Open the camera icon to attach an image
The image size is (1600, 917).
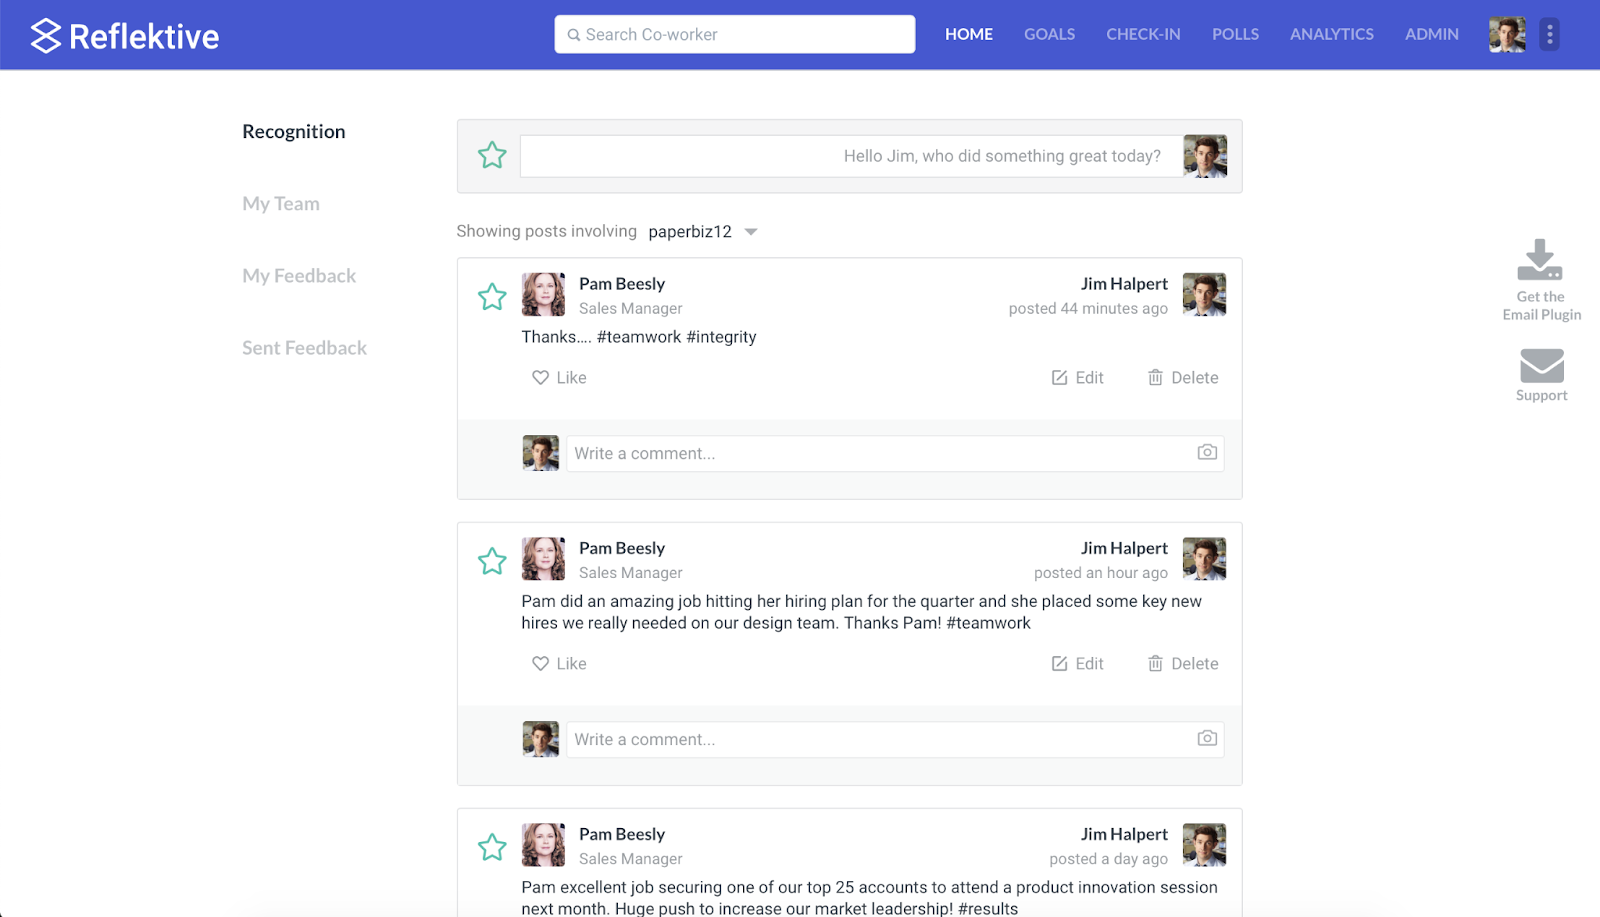coord(1206,453)
